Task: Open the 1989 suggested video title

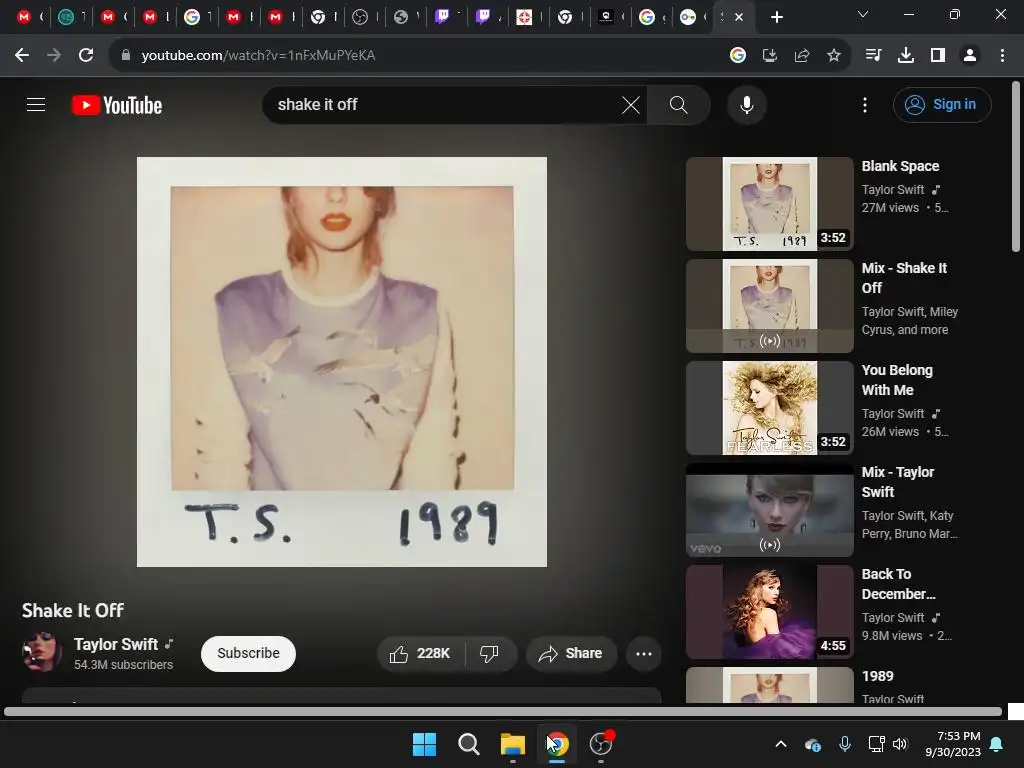Action: (x=877, y=676)
